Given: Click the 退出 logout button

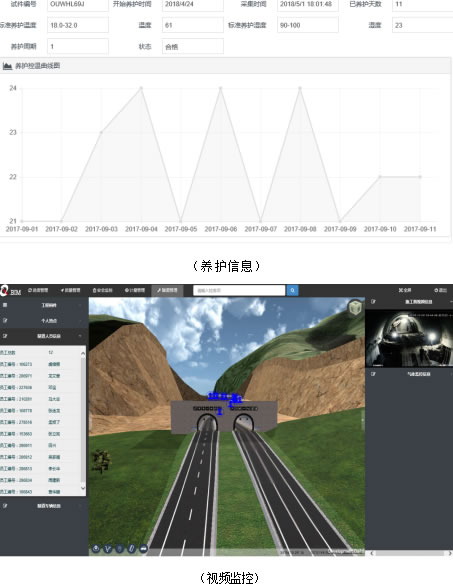Looking at the screenshot, I should [x=440, y=290].
